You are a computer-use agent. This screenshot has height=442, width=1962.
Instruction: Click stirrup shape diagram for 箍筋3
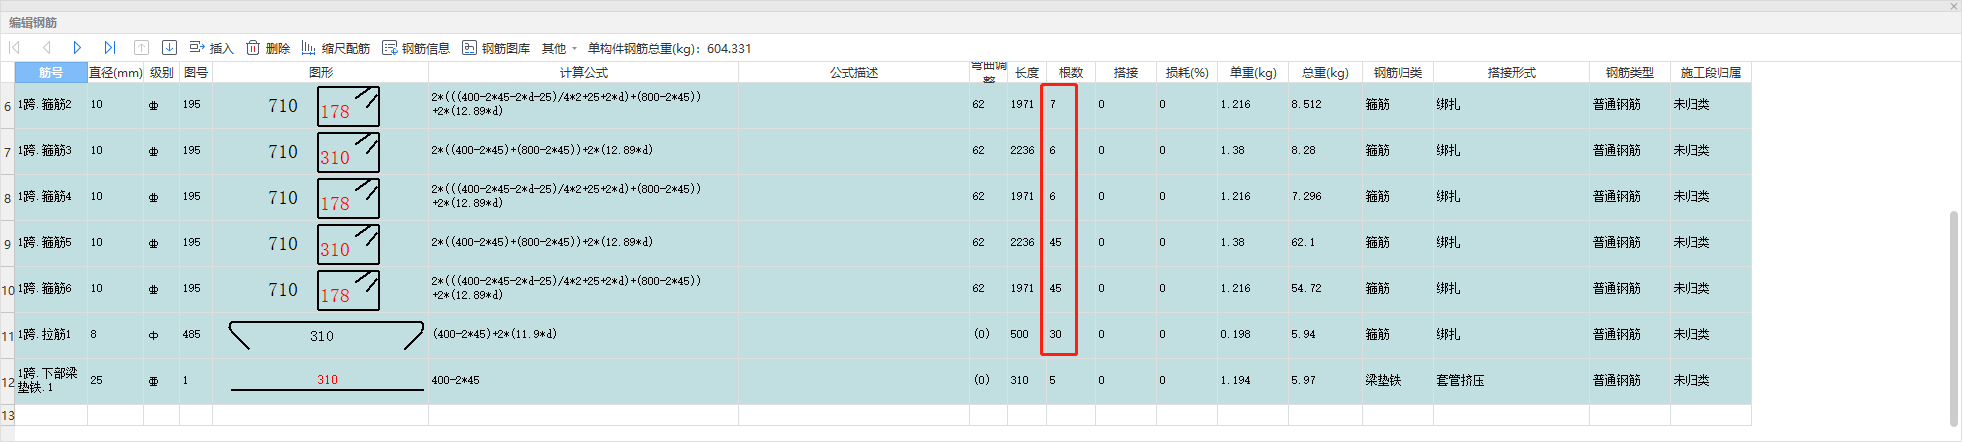click(320, 151)
